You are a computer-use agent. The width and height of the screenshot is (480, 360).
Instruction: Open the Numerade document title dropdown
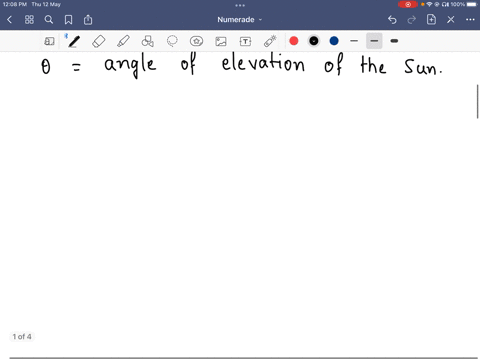(x=240, y=20)
